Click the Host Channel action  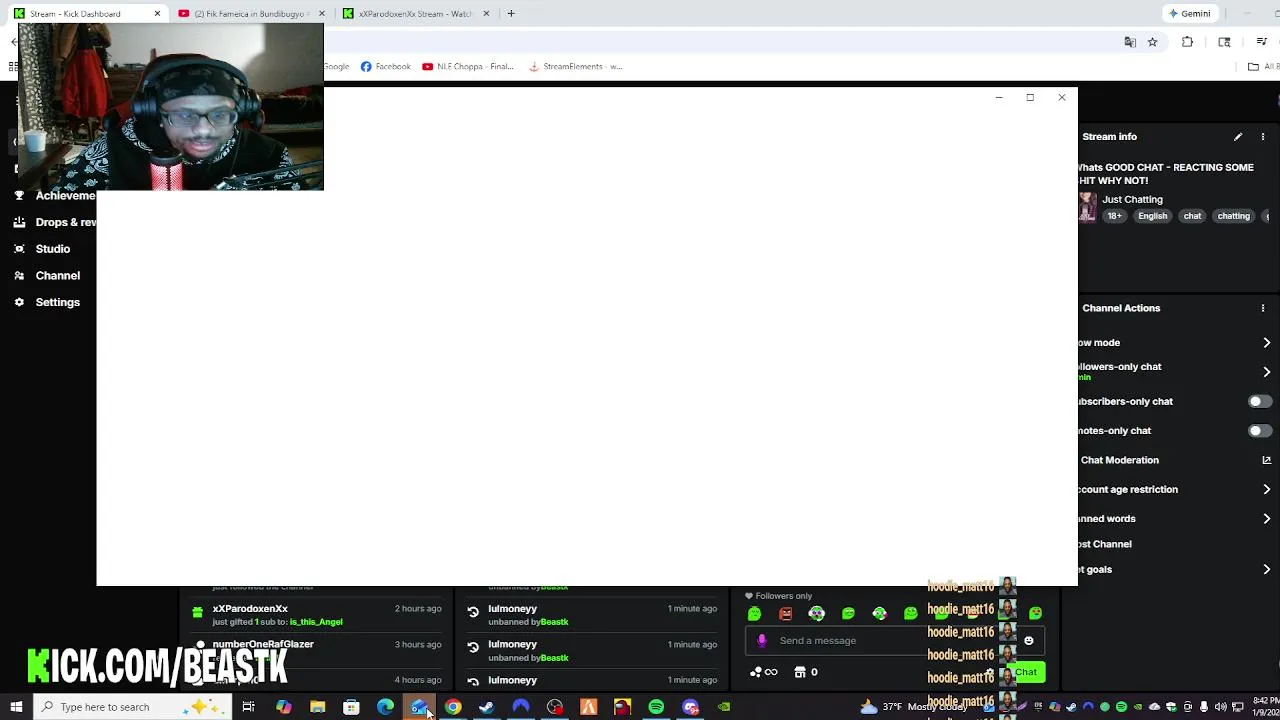coord(1105,544)
